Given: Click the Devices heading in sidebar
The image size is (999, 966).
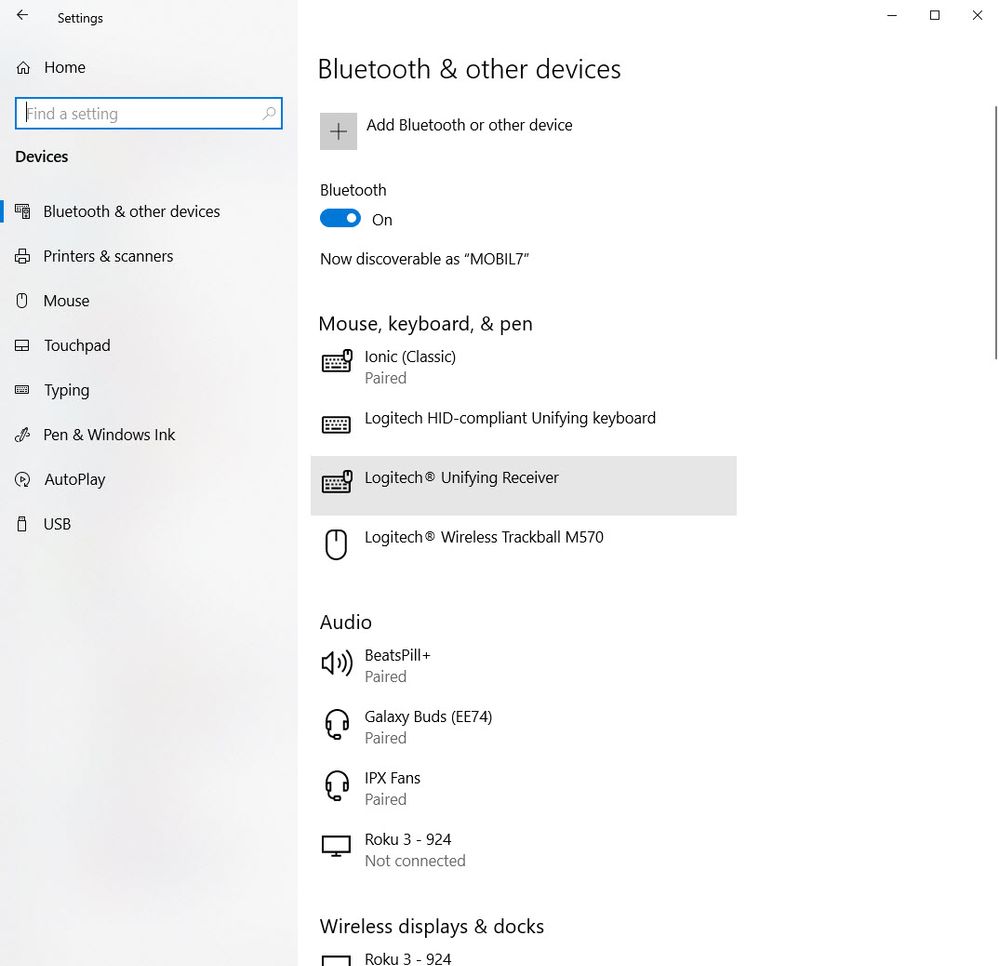Looking at the screenshot, I should pos(41,157).
